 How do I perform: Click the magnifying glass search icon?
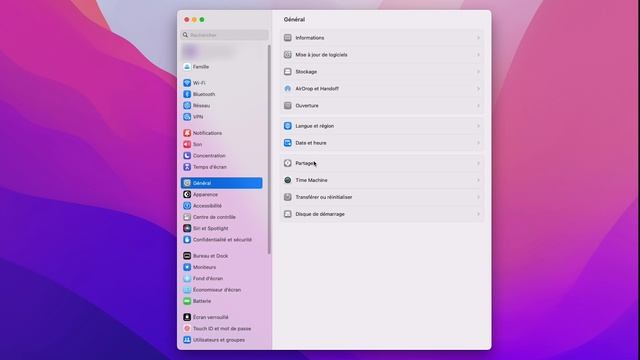click(x=185, y=35)
